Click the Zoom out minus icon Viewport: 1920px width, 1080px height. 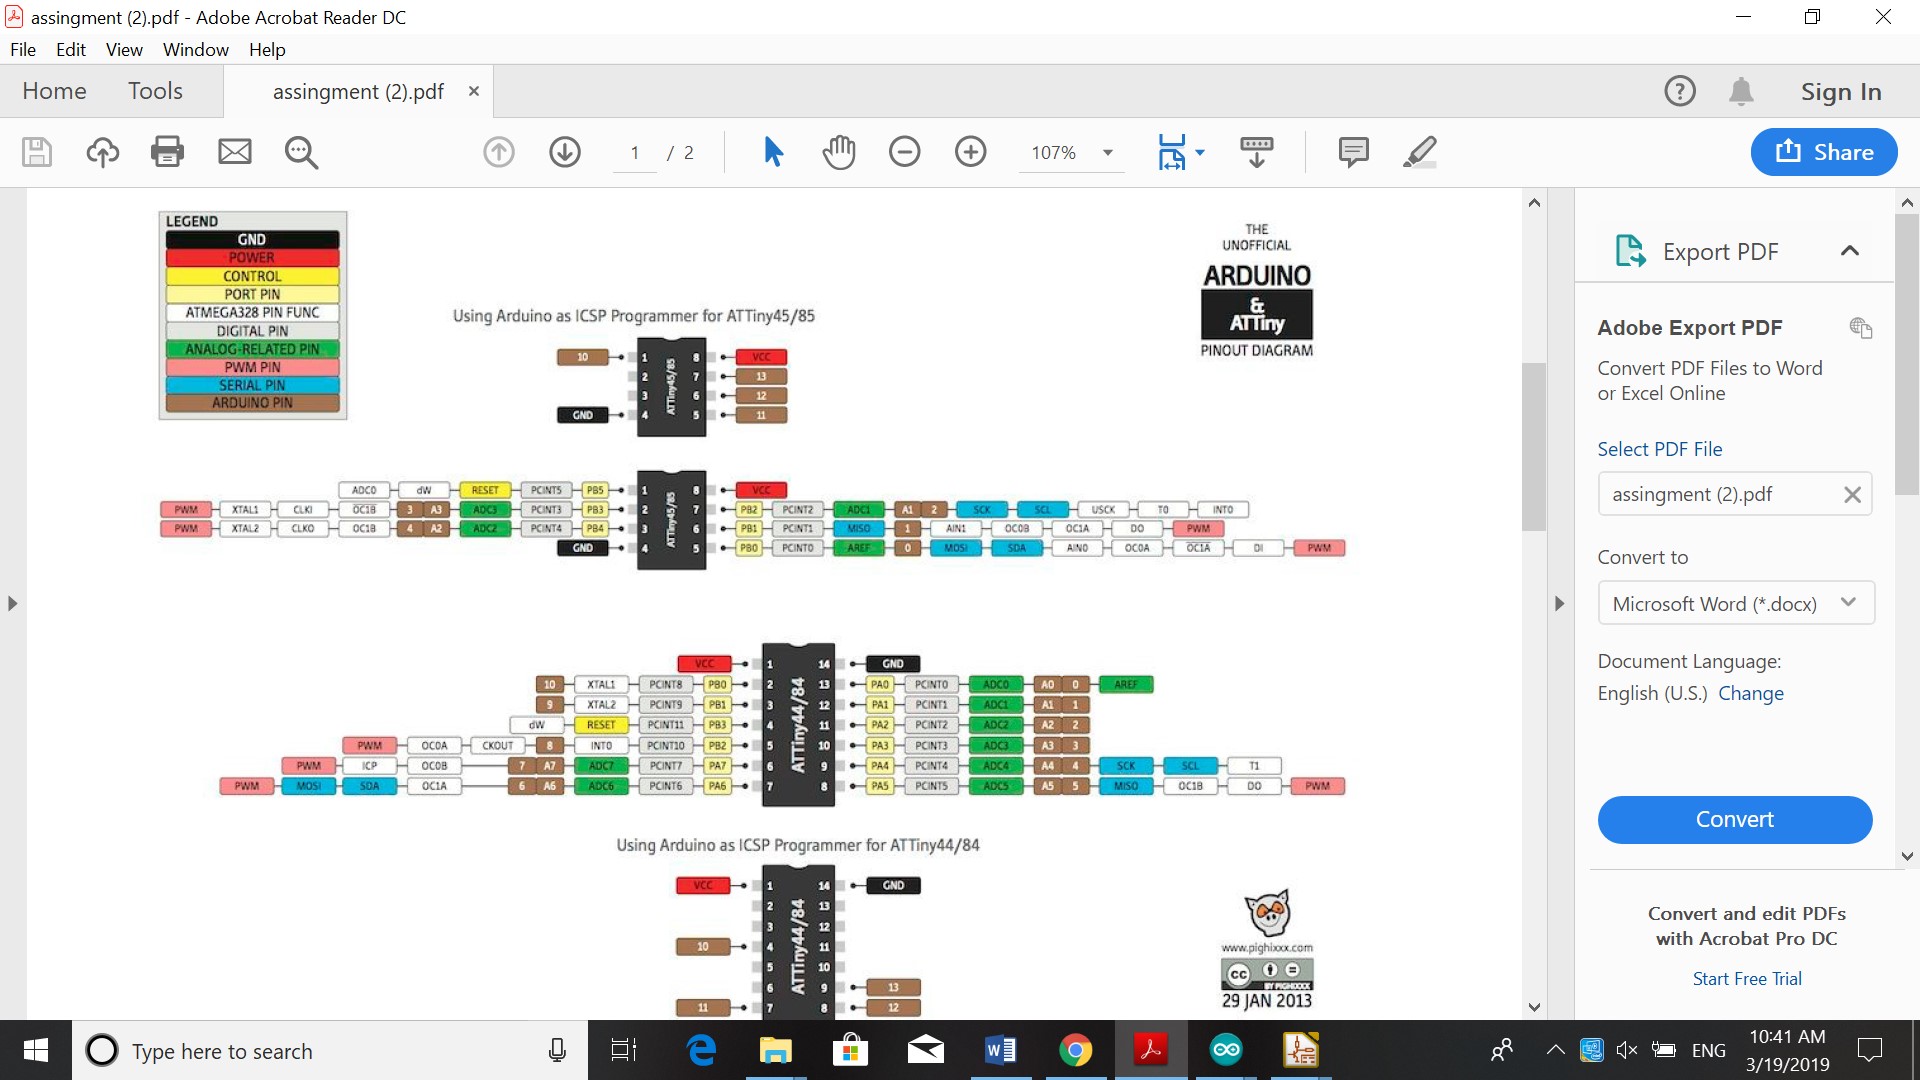click(x=904, y=152)
